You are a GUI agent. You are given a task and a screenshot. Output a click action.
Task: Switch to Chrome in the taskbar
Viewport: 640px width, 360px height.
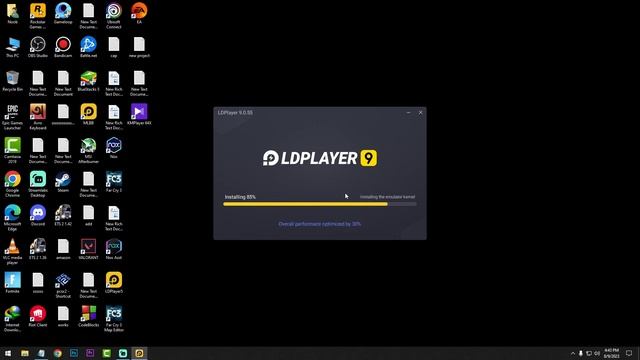[x=58, y=353]
